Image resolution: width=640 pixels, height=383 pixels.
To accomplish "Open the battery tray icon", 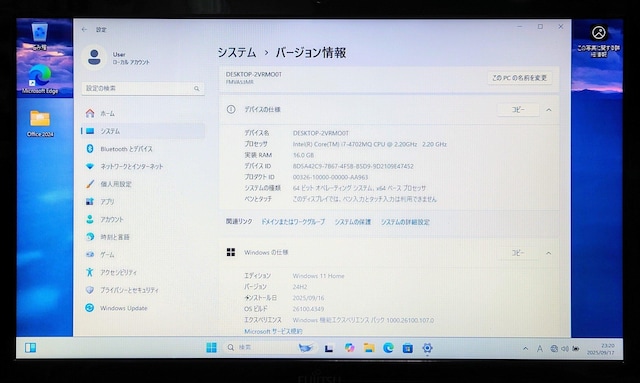I will [x=576, y=348].
